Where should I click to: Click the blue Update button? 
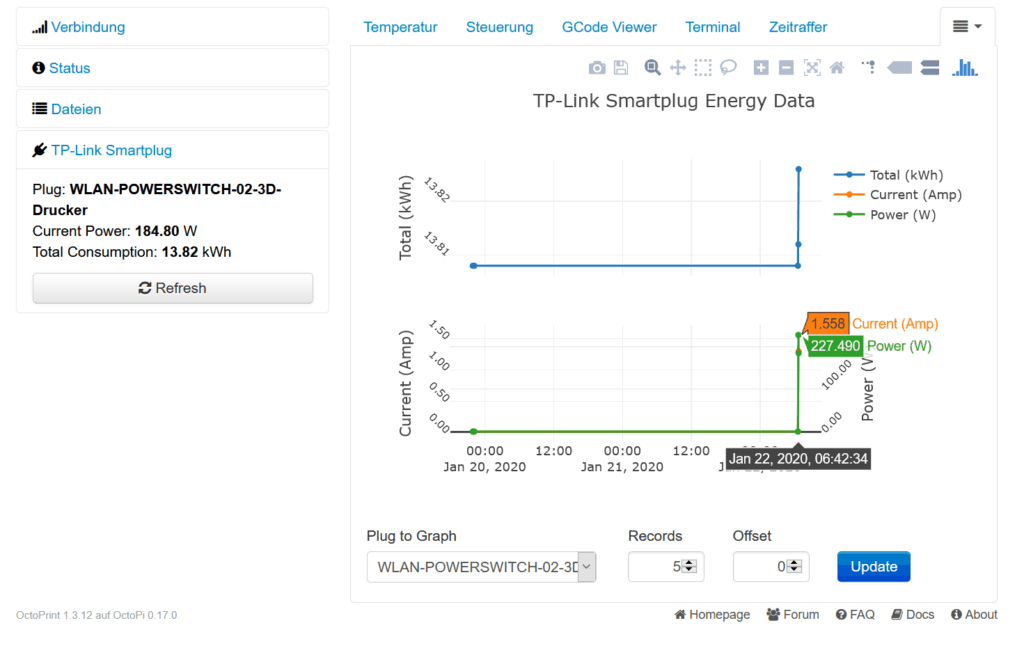coord(874,567)
